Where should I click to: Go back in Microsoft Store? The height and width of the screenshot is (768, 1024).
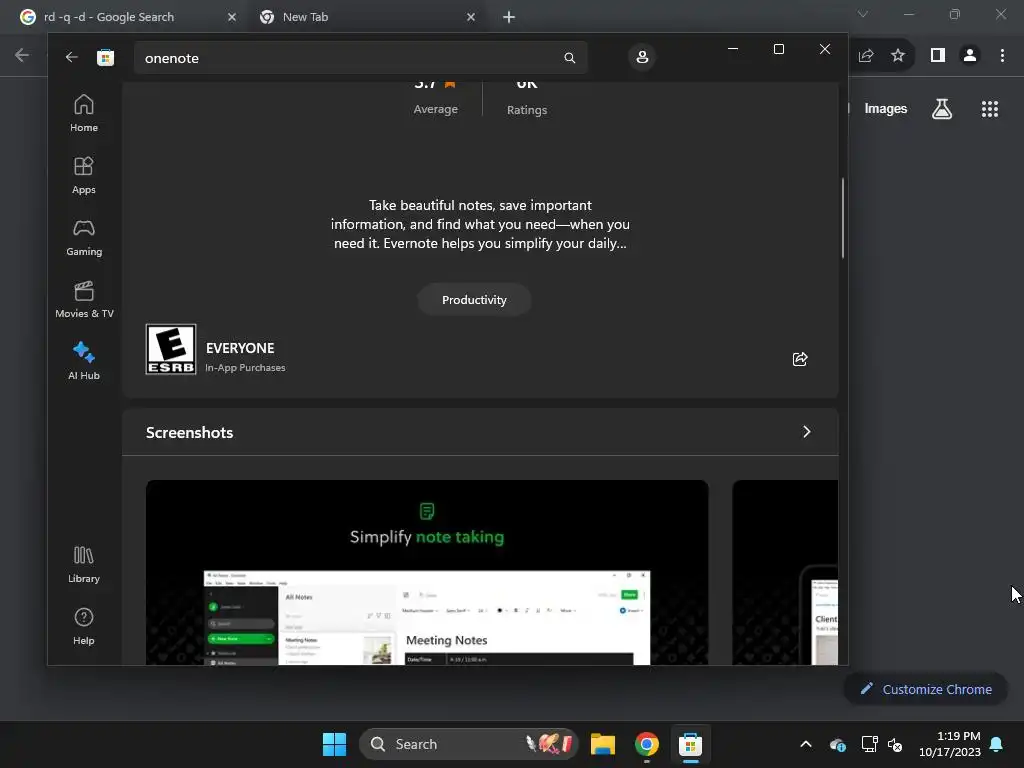[71, 57]
